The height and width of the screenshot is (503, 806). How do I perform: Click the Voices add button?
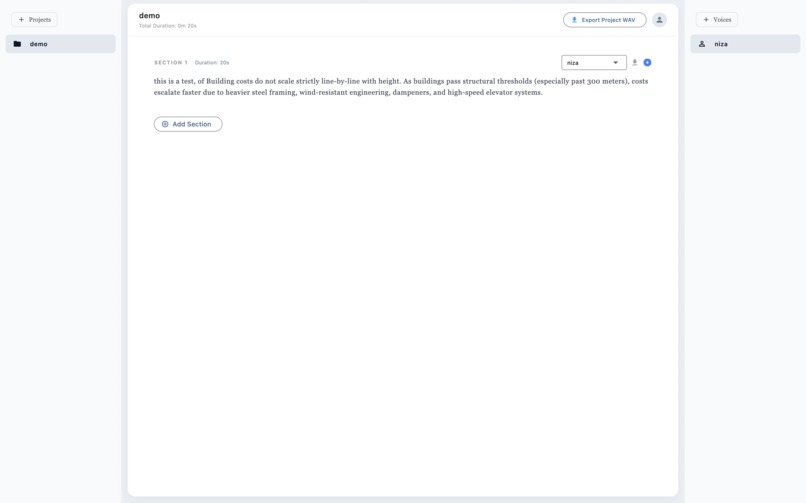717,20
